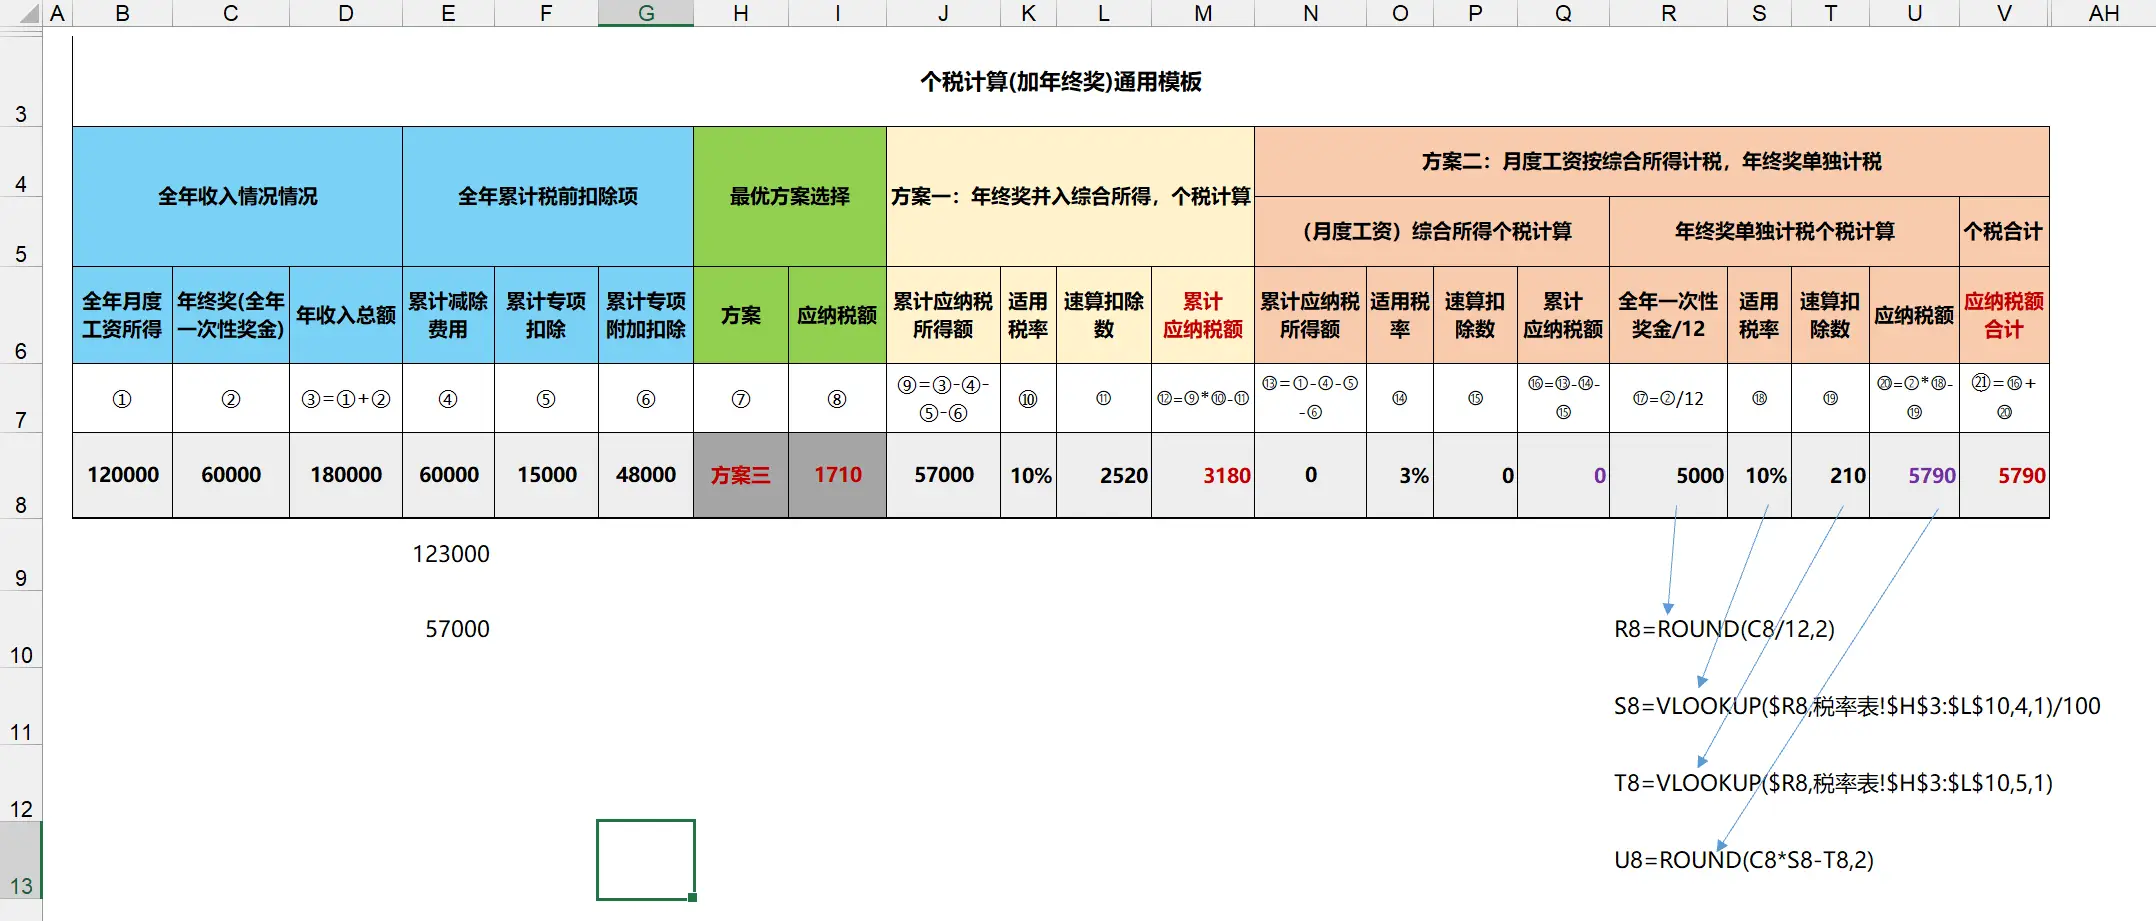Select the R8=ROUND(C8/12,2) formula note

[1724, 629]
